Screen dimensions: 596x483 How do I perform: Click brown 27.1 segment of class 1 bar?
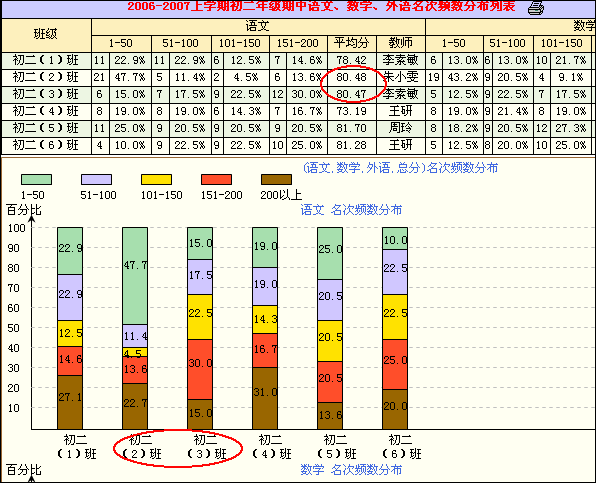coord(70,402)
